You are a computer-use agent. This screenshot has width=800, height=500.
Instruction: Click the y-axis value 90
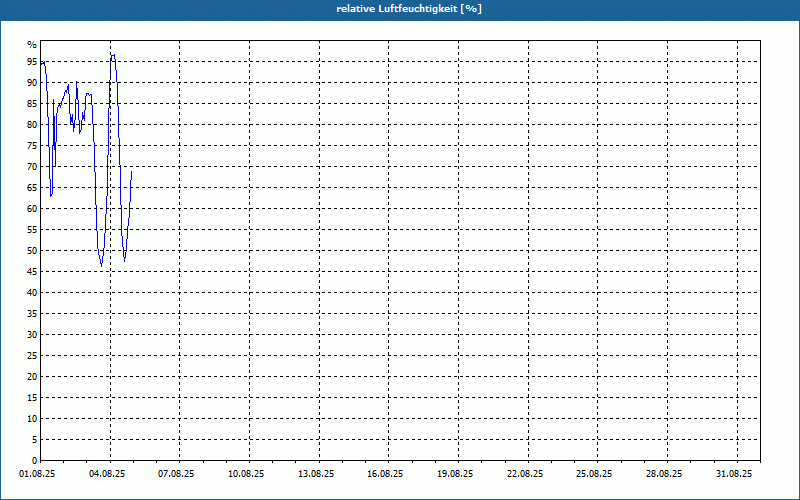[32, 83]
